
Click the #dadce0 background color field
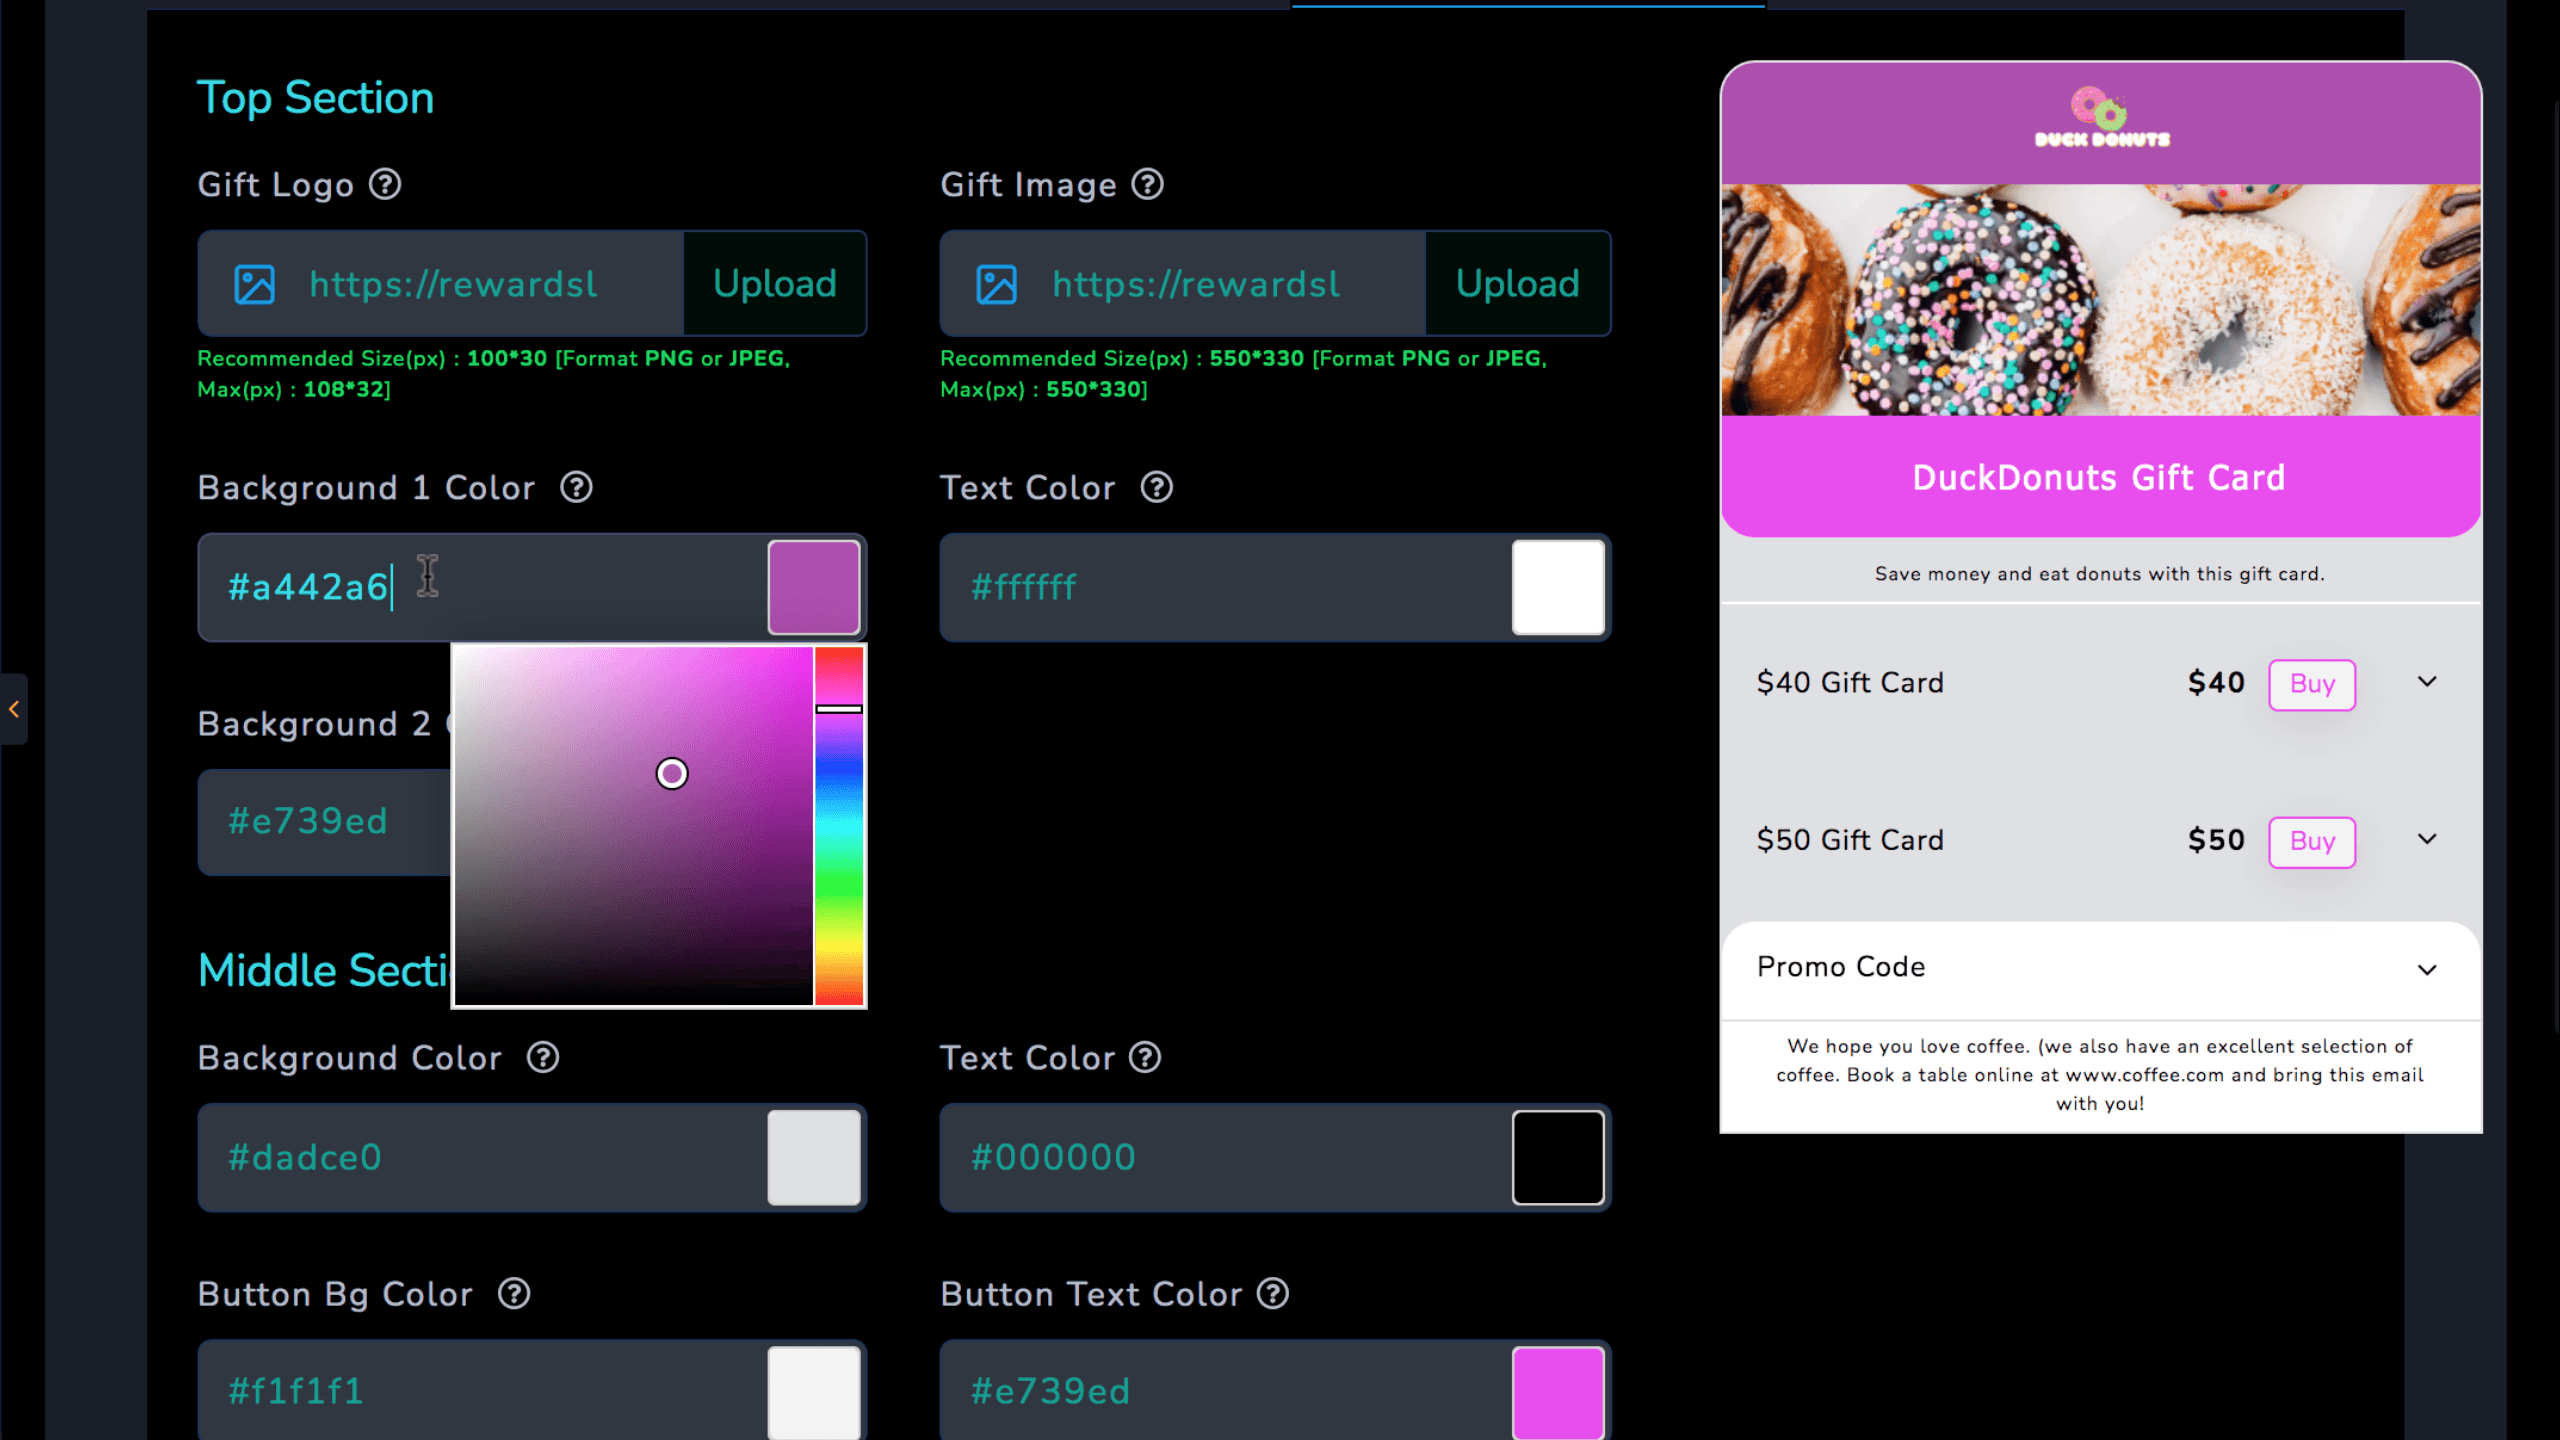(x=480, y=1158)
